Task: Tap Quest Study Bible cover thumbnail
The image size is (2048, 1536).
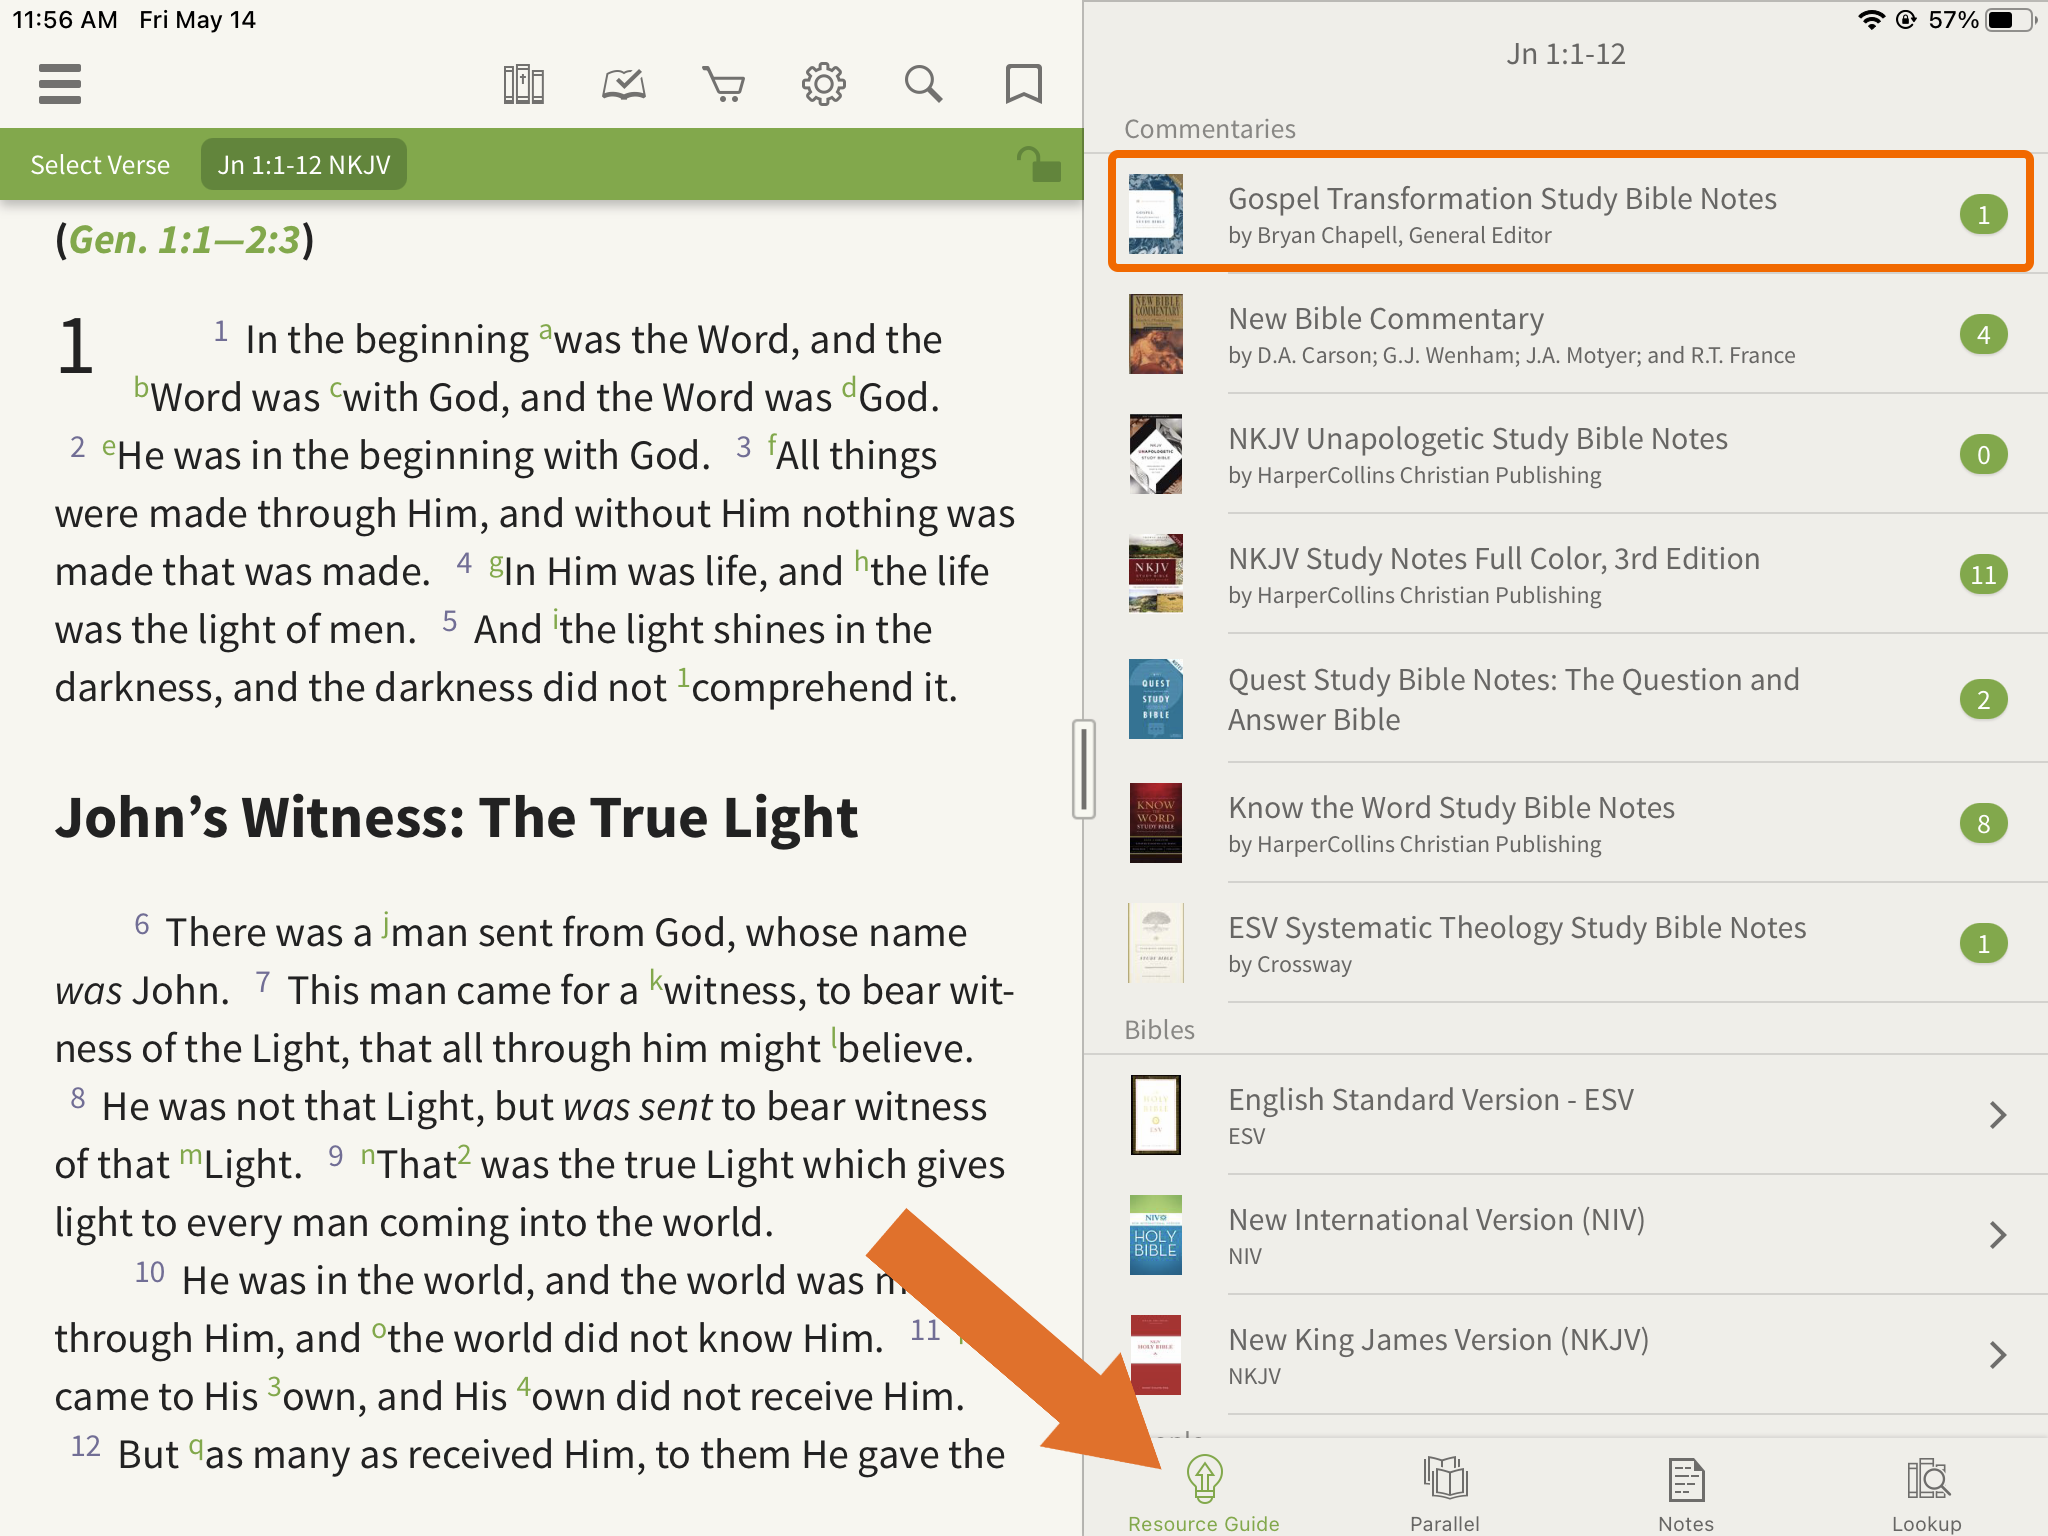Action: pos(1155,699)
